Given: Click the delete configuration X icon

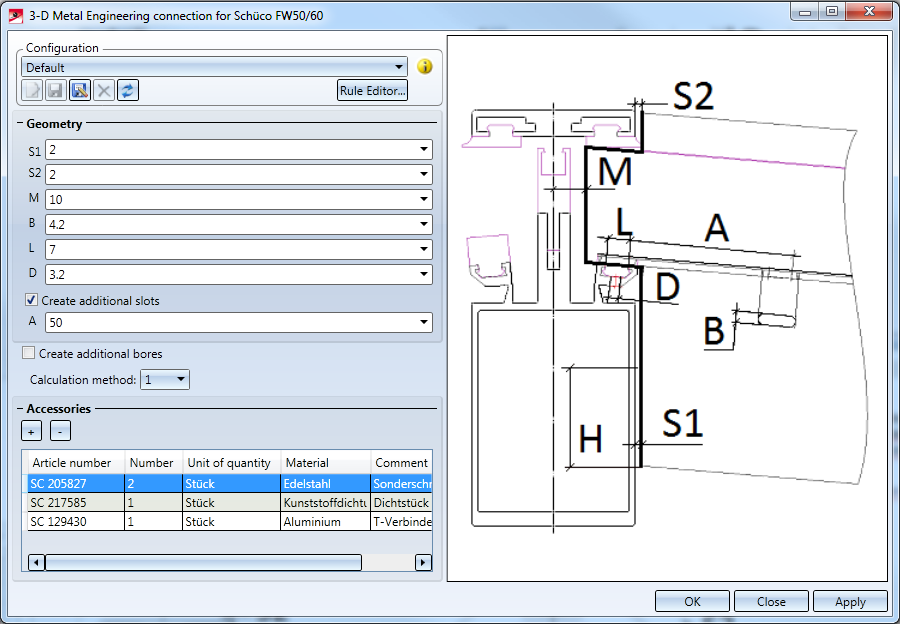Looking at the screenshot, I should [104, 91].
